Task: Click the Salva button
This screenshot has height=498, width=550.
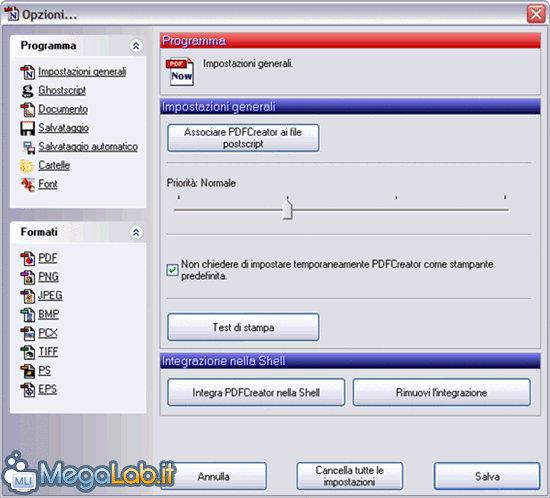Action: tap(487, 476)
